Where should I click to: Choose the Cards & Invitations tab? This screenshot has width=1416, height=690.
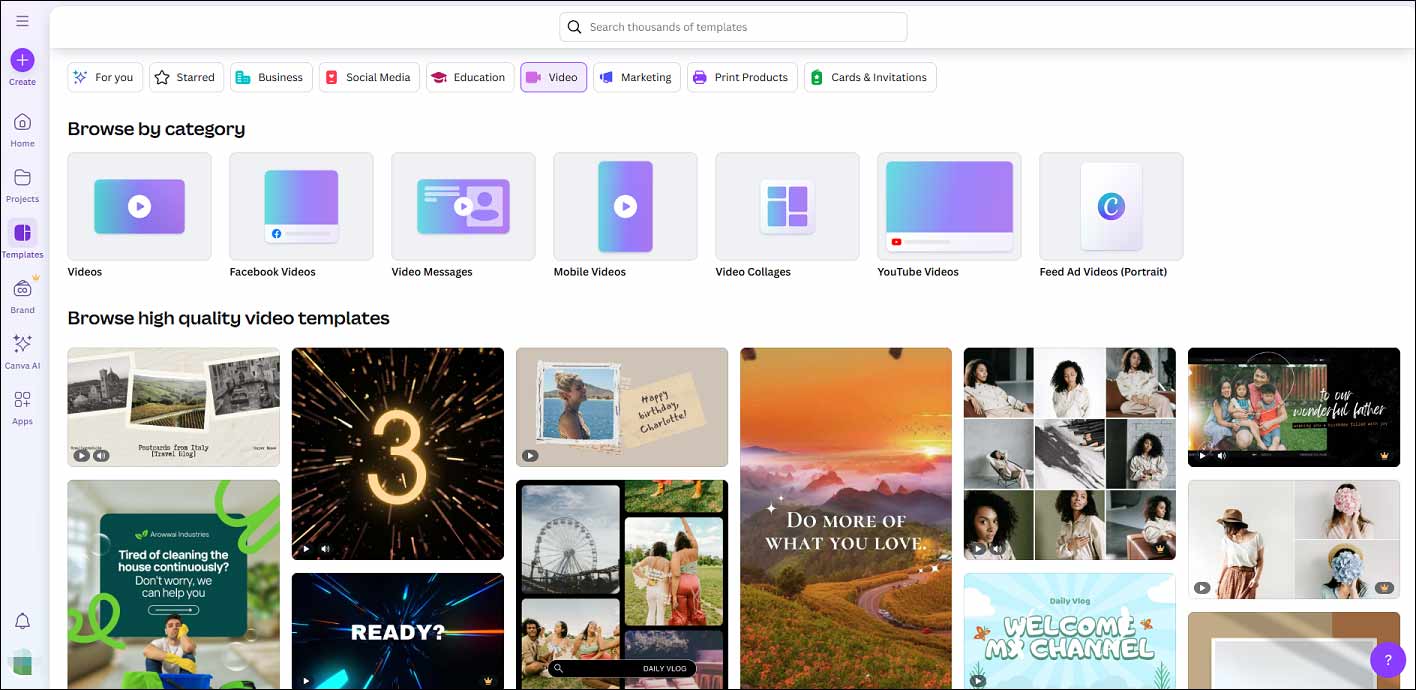pyautogui.click(x=869, y=77)
